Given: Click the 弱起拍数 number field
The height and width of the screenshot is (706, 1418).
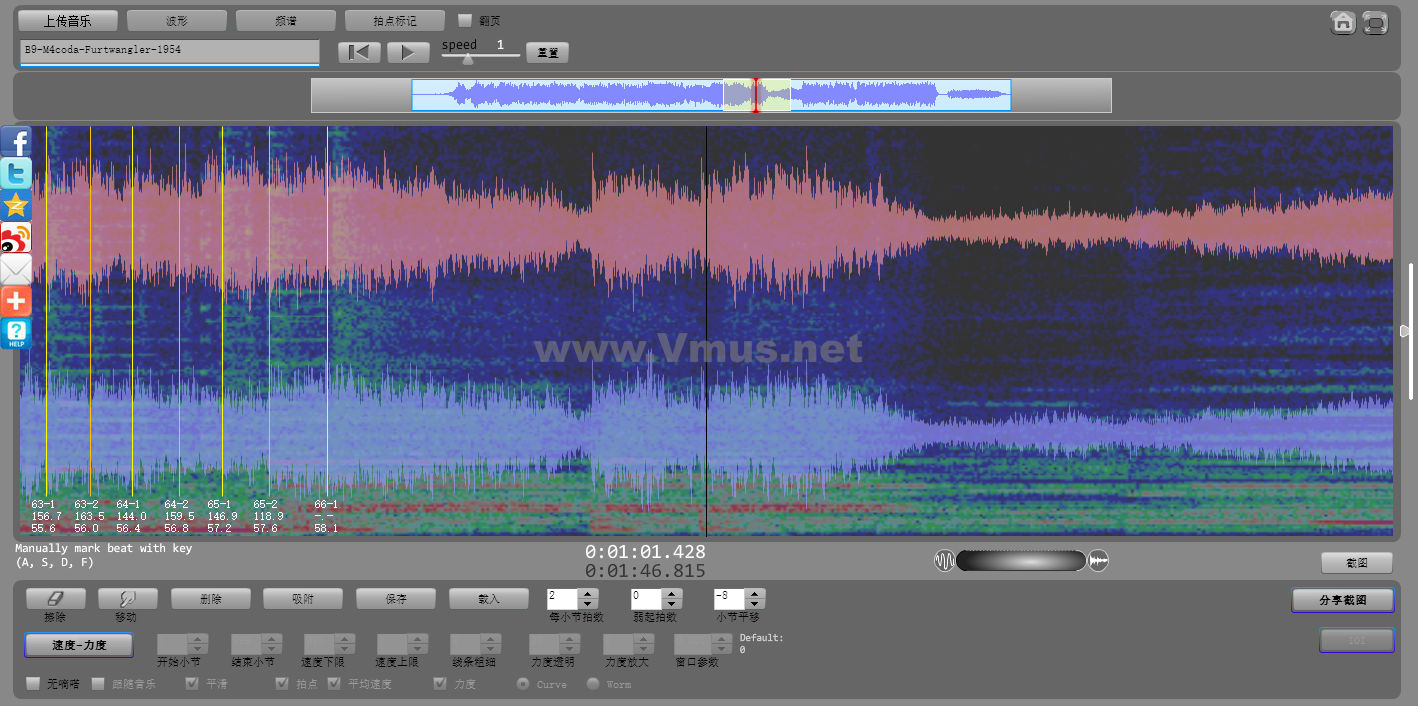Looking at the screenshot, I should tap(646, 599).
